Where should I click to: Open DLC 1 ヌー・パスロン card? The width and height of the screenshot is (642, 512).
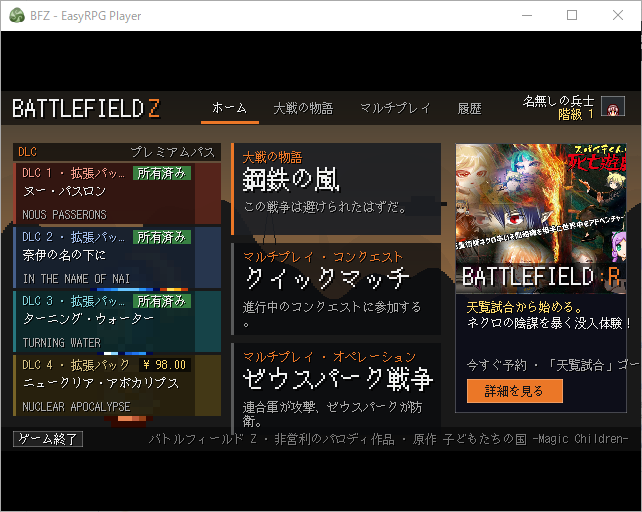tap(117, 193)
